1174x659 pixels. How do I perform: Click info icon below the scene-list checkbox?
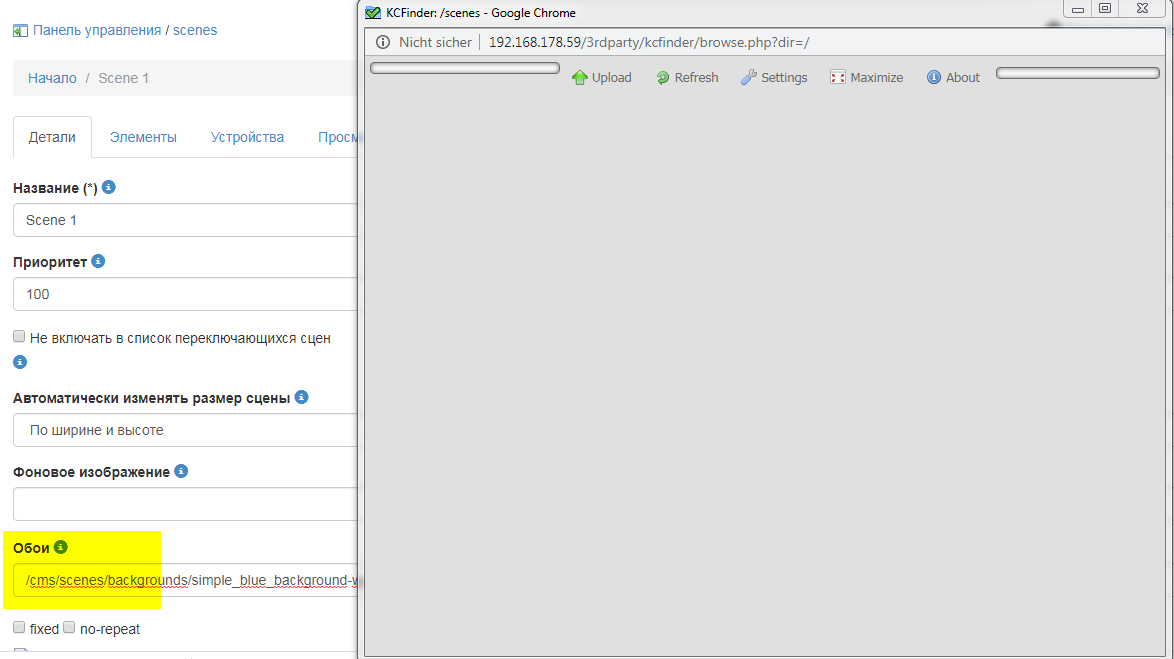pos(20,362)
